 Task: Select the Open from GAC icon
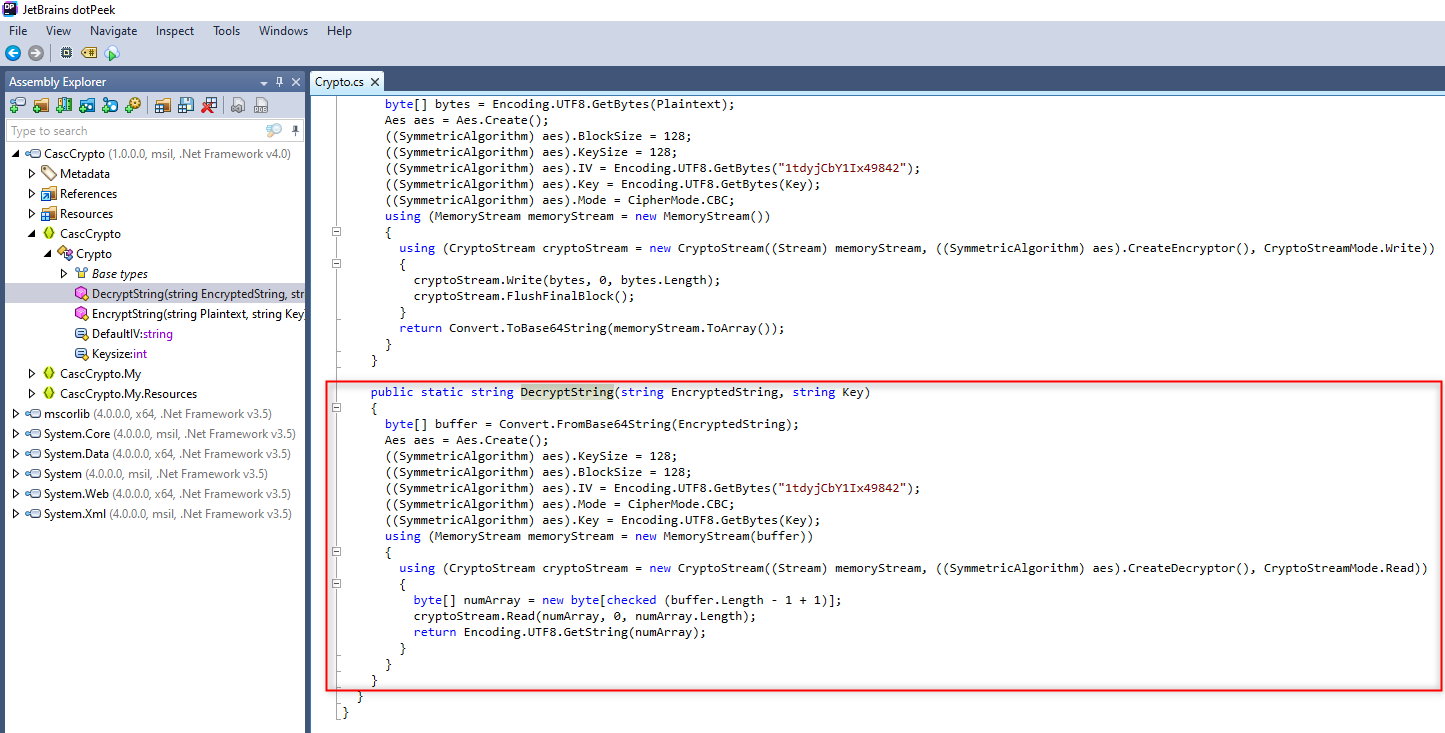pos(63,104)
